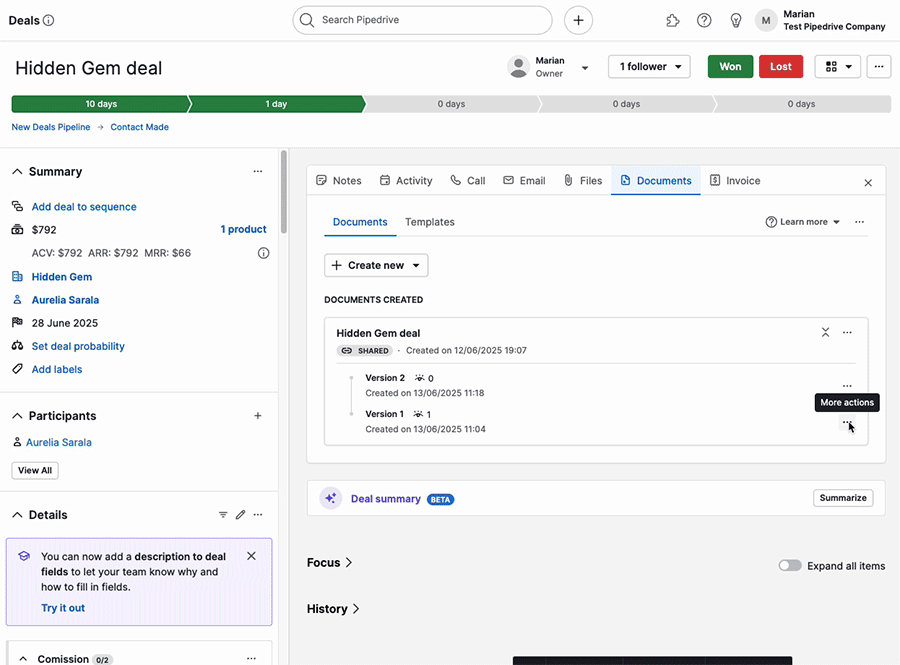
Task: Open the Learn more dropdown
Action: click(802, 222)
